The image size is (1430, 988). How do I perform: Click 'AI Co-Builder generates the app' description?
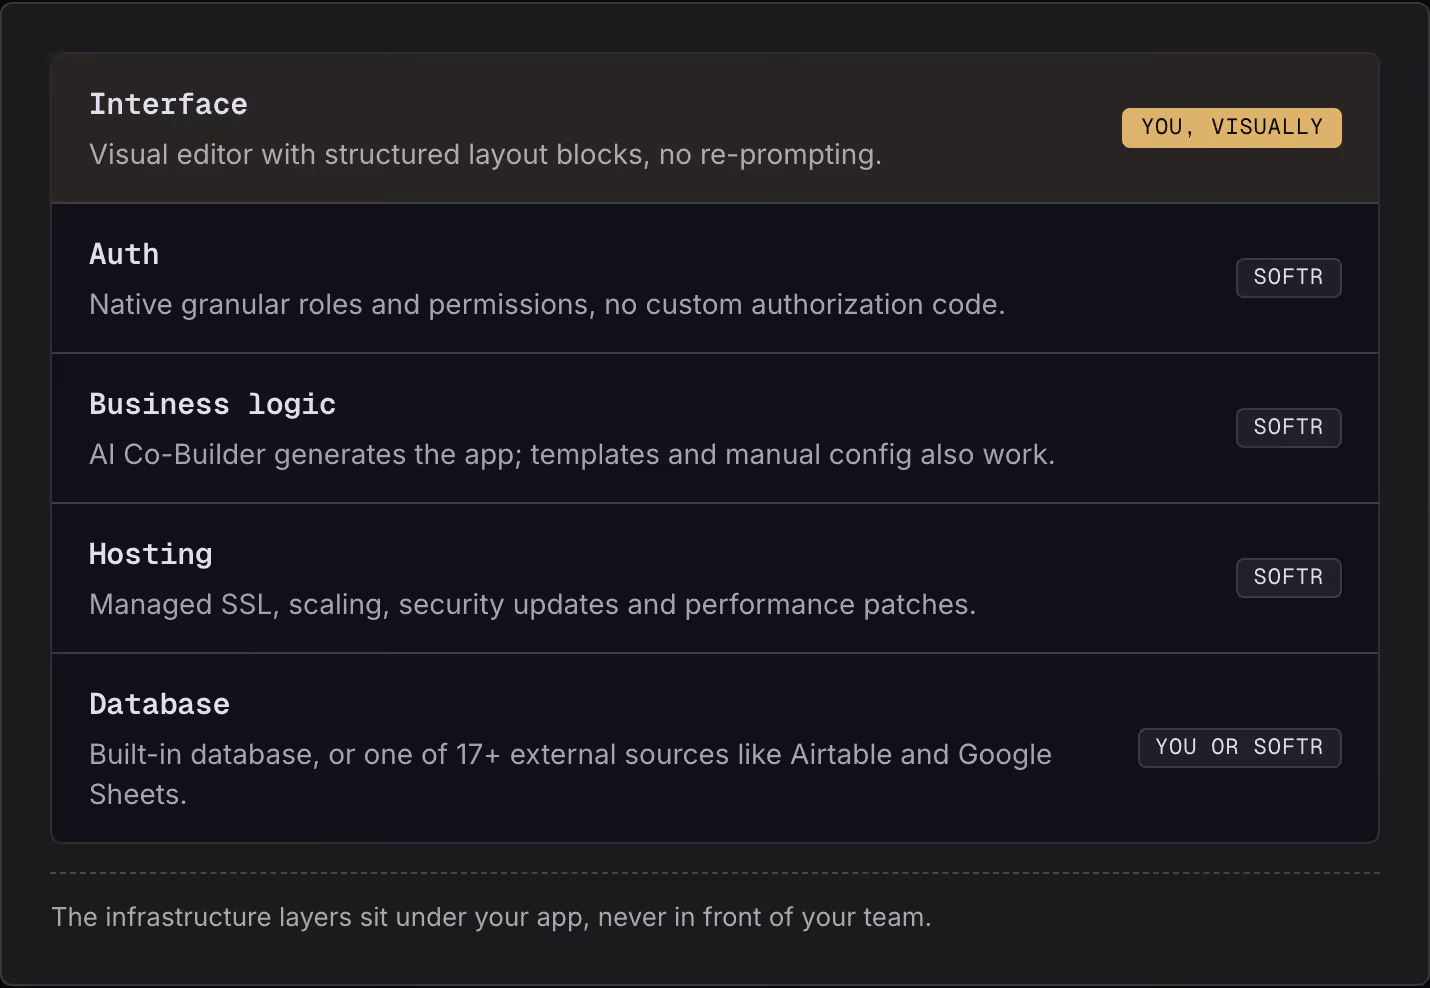[x=572, y=455]
